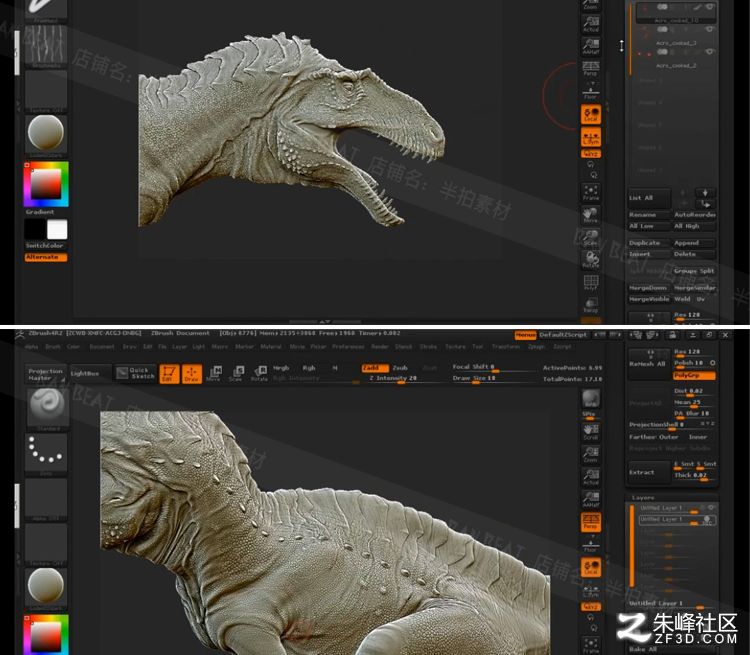
Task: Hide Acro_coelad_10 subtool via eye icon
Action: tap(710, 7)
